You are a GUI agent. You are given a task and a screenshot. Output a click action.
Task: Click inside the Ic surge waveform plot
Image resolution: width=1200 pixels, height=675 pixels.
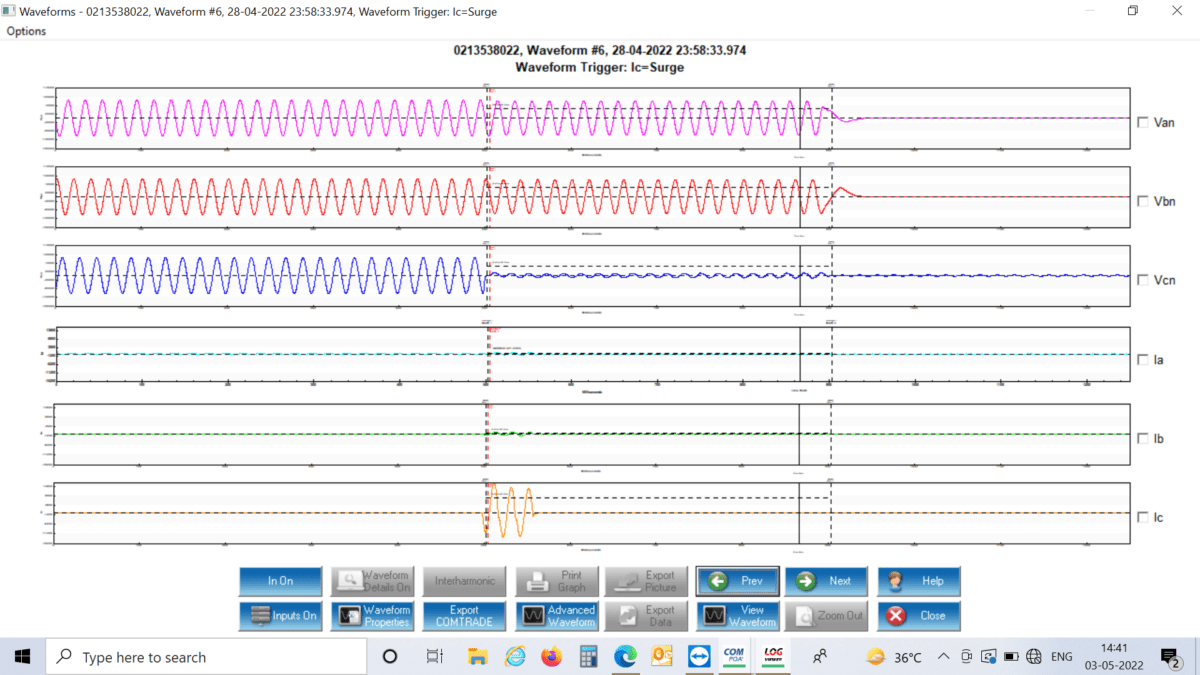point(510,512)
